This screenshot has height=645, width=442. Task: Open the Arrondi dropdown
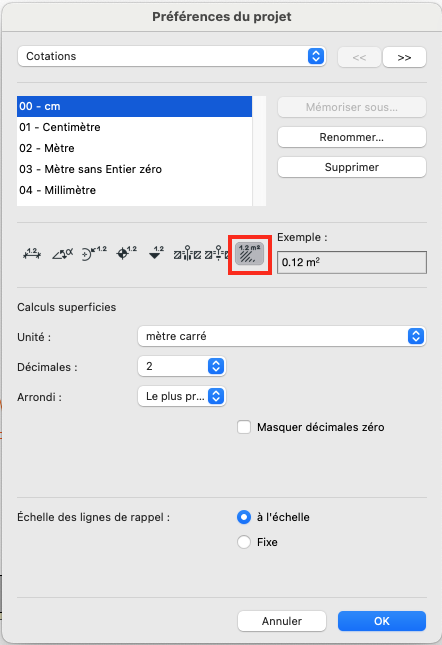point(181,396)
